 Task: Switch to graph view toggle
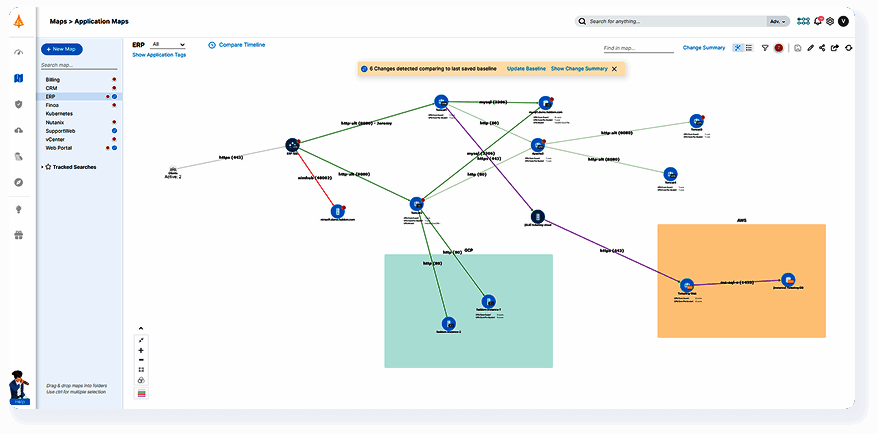(x=738, y=48)
